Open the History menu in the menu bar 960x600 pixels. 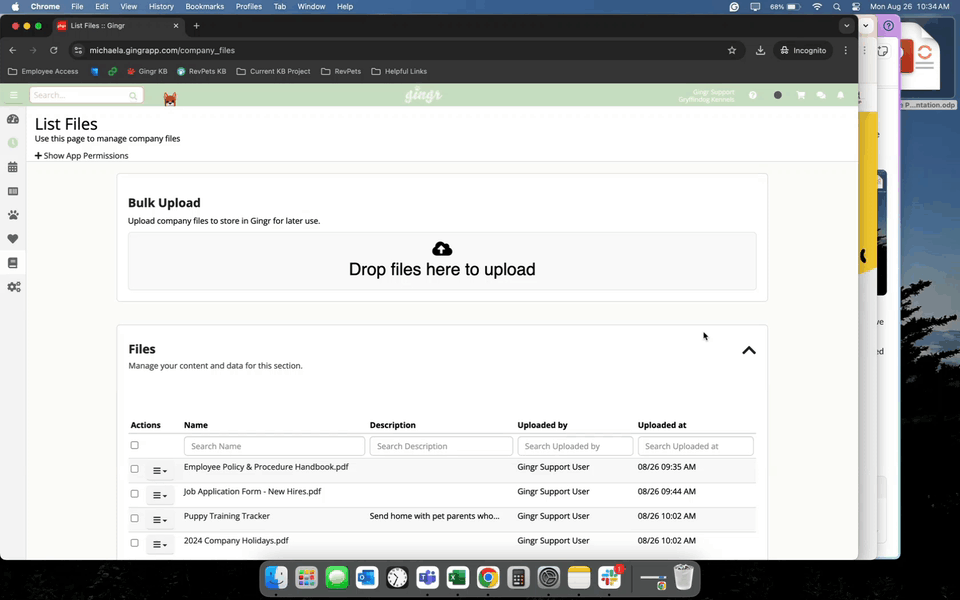161,6
